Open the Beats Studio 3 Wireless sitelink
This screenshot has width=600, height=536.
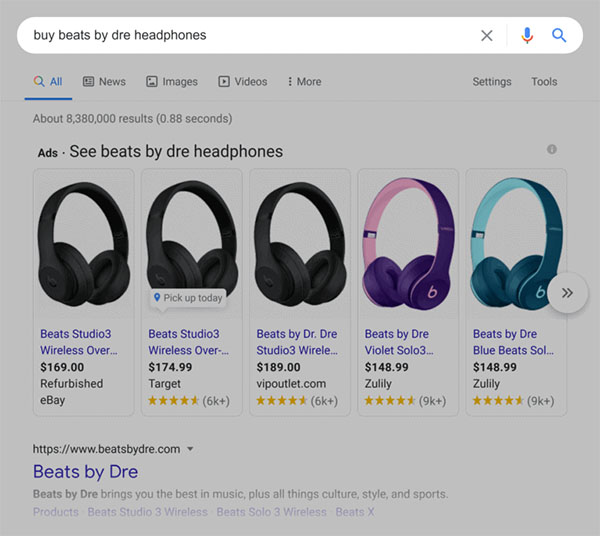click(147, 512)
